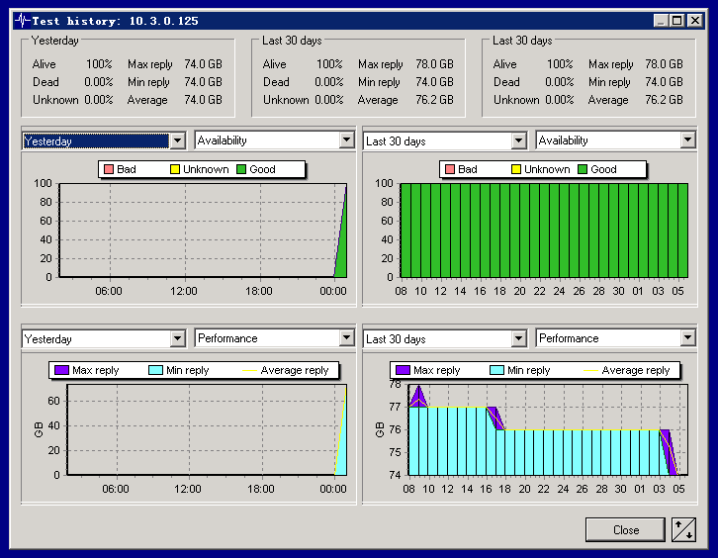This screenshot has width=718, height=558.
Task: Click Average reply line in 30-day performance legend
Action: click(591, 370)
